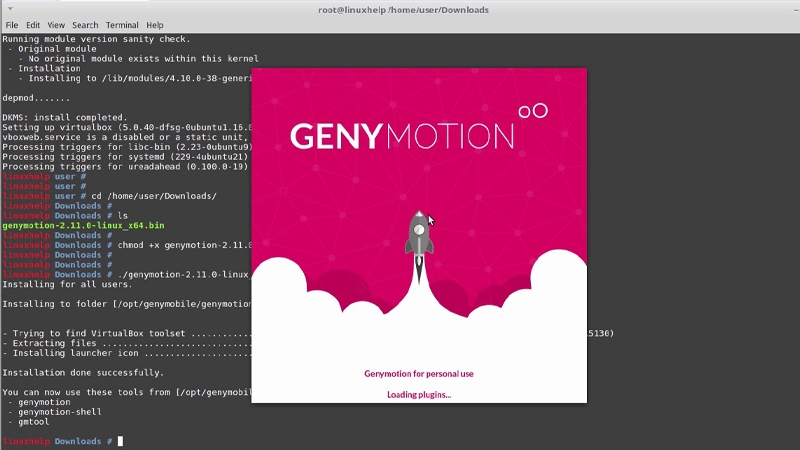This screenshot has height=450, width=800.
Task: Click 'Installing for all users.' line
Action: (67, 284)
